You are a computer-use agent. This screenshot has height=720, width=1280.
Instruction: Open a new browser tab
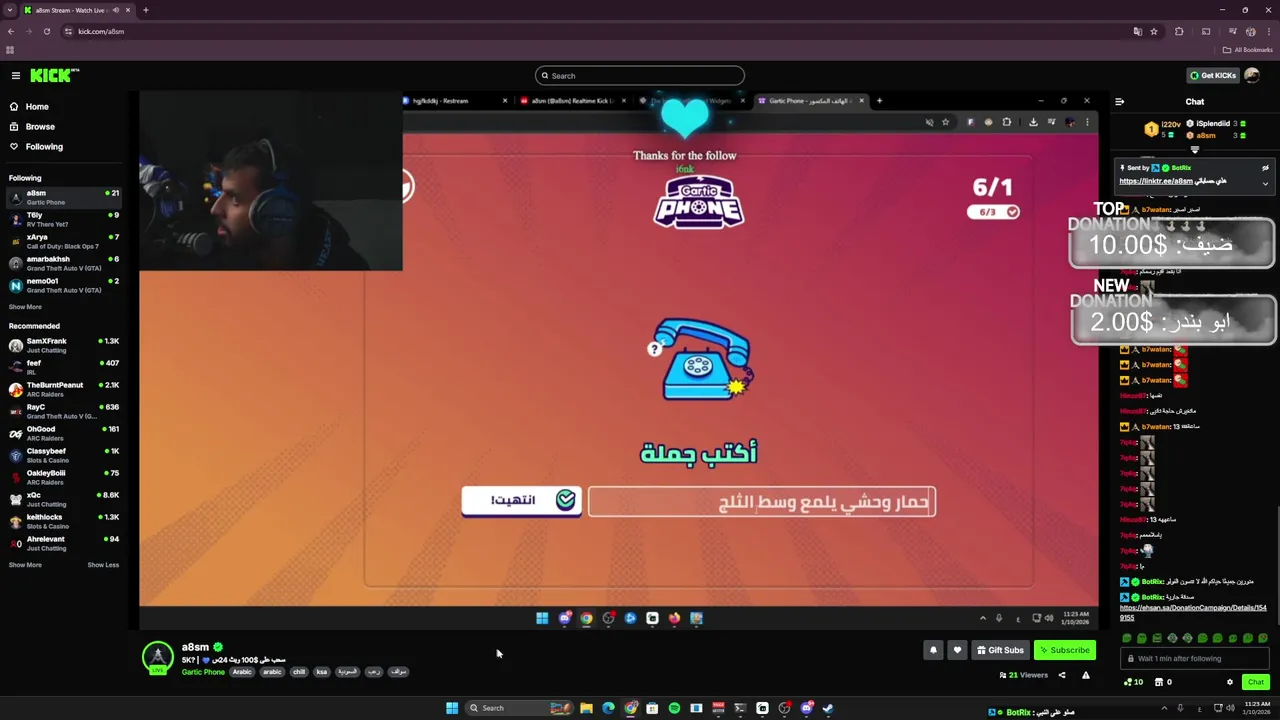point(145,10)
